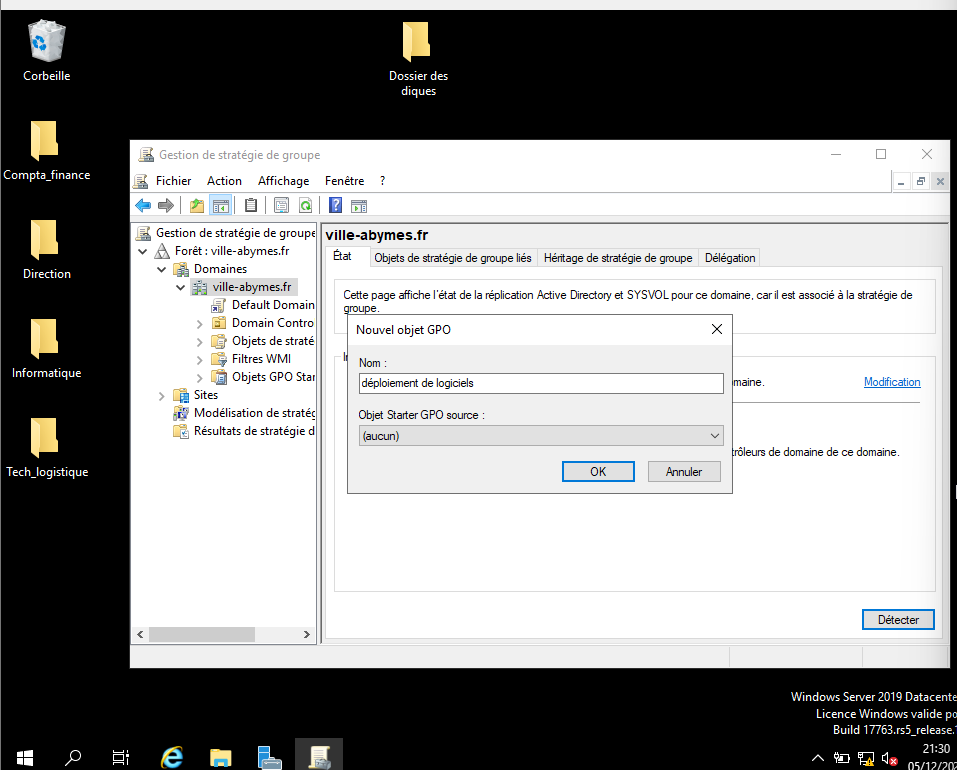Toggle the Show/Hide console tree icon

coord(221,205)
